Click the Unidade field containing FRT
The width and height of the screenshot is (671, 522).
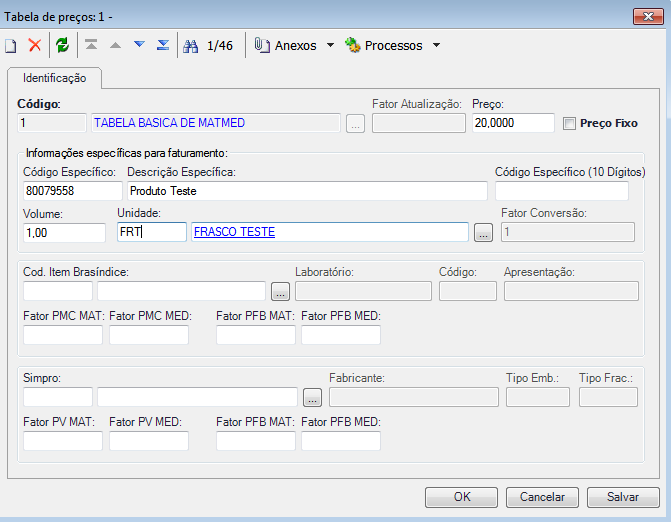point(152,232)
